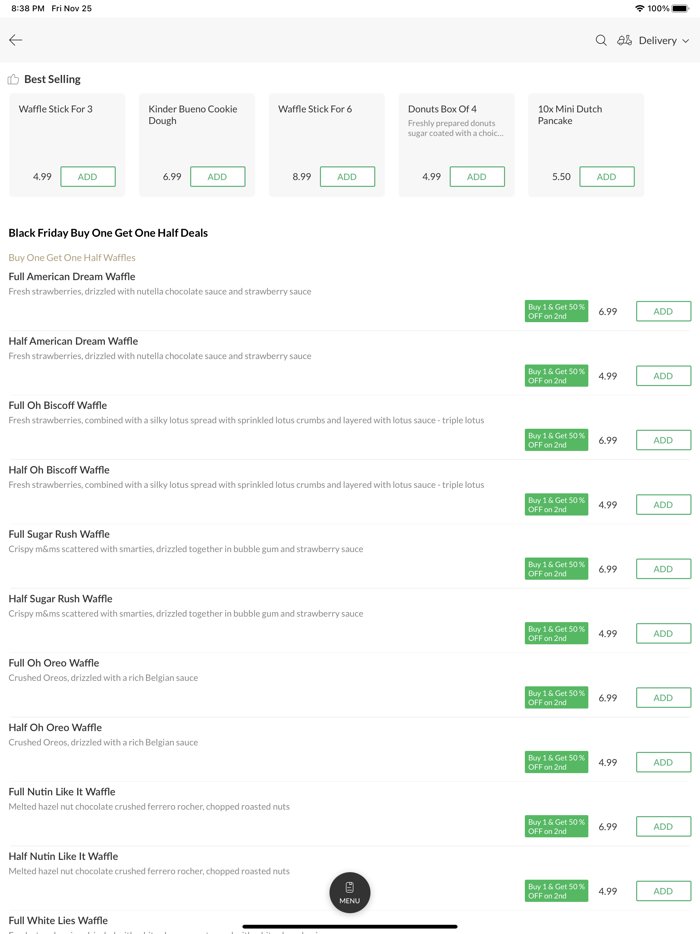Tap the Wi-Fi status icon
Screen dimensions: 700x934
[639, 8]
